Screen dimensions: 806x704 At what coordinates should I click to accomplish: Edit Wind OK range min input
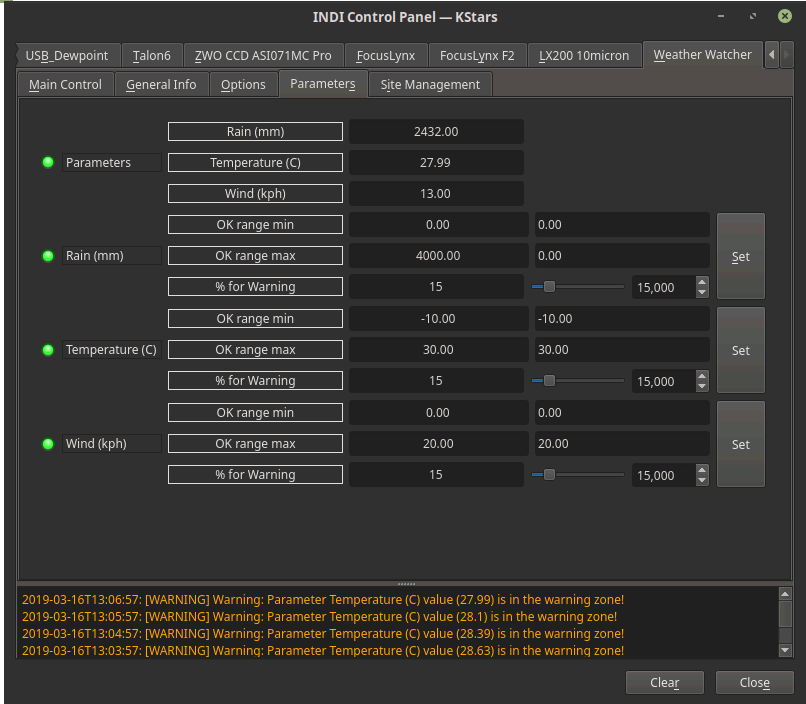coord(622,413)
